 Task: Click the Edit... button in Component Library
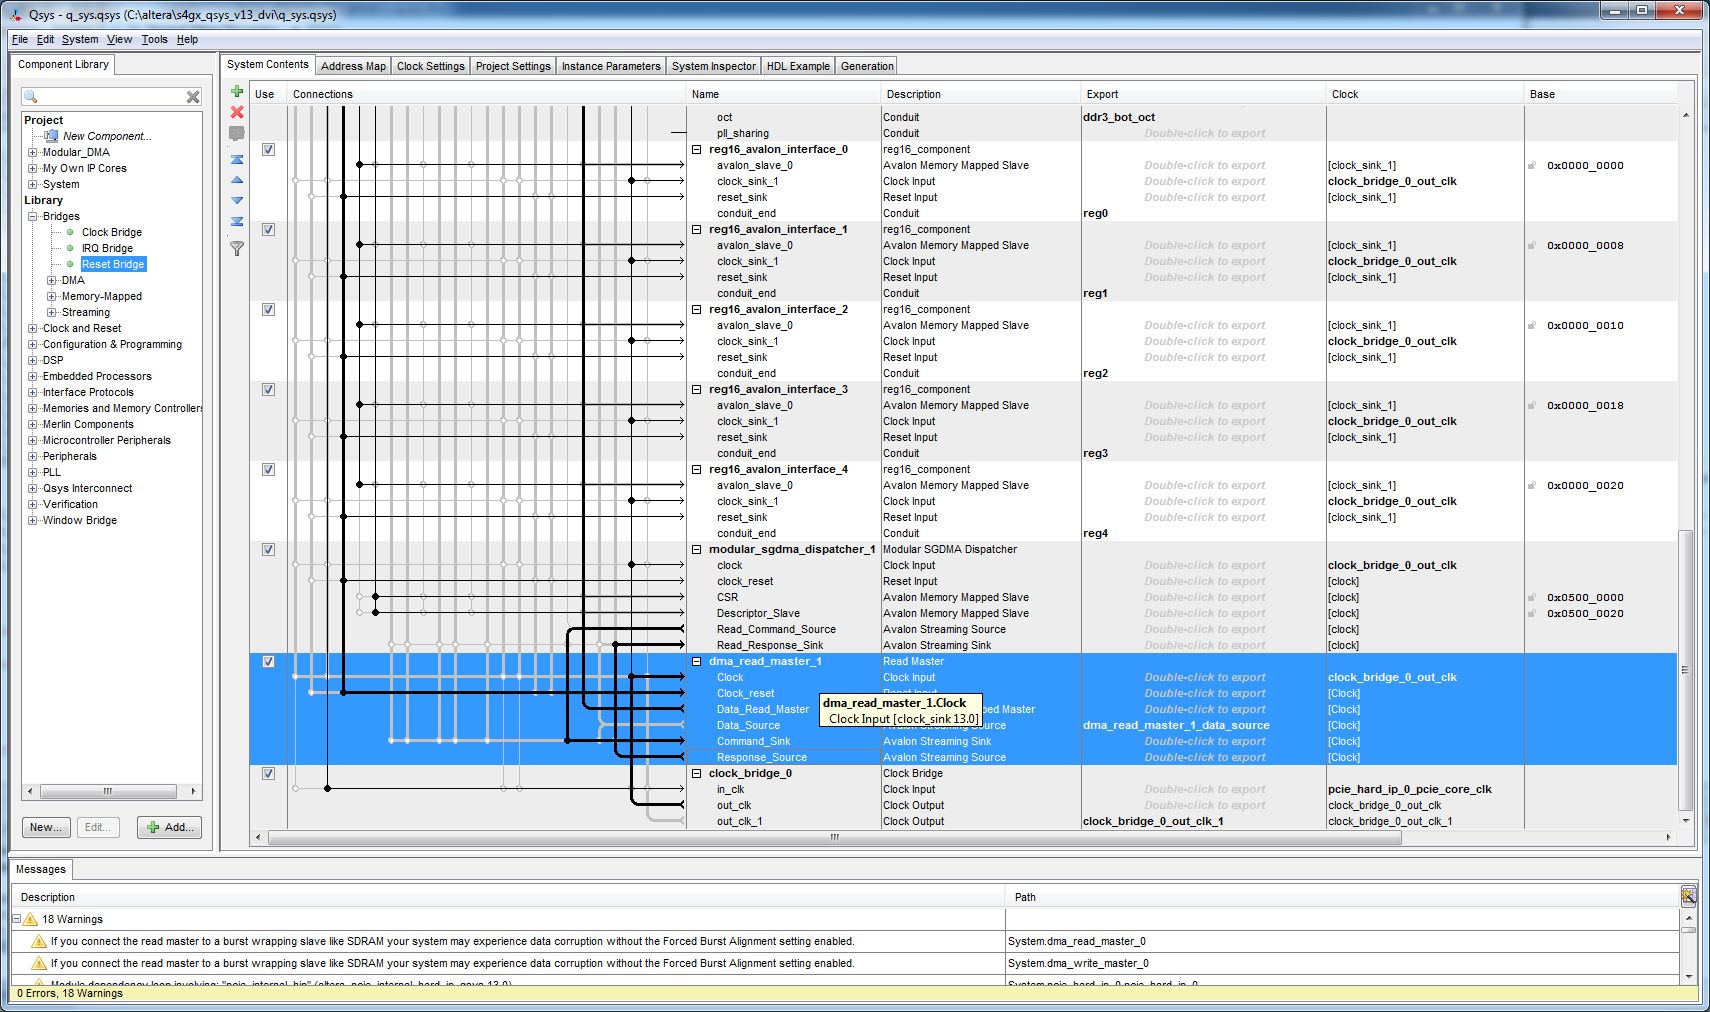[98, 827]
